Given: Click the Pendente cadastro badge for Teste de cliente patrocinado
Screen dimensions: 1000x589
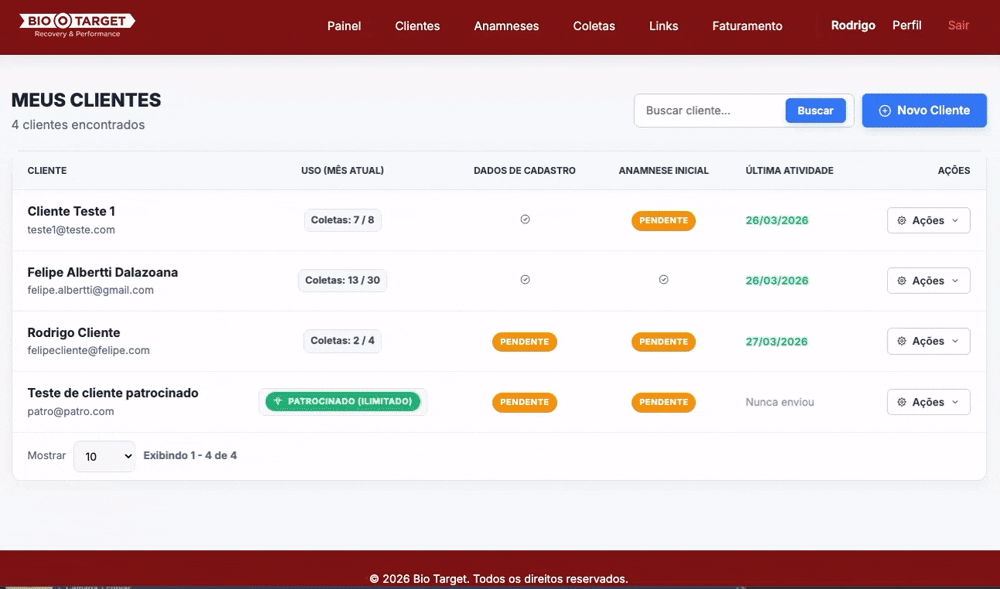Looking at the screenshot, I should pos(524,402).
